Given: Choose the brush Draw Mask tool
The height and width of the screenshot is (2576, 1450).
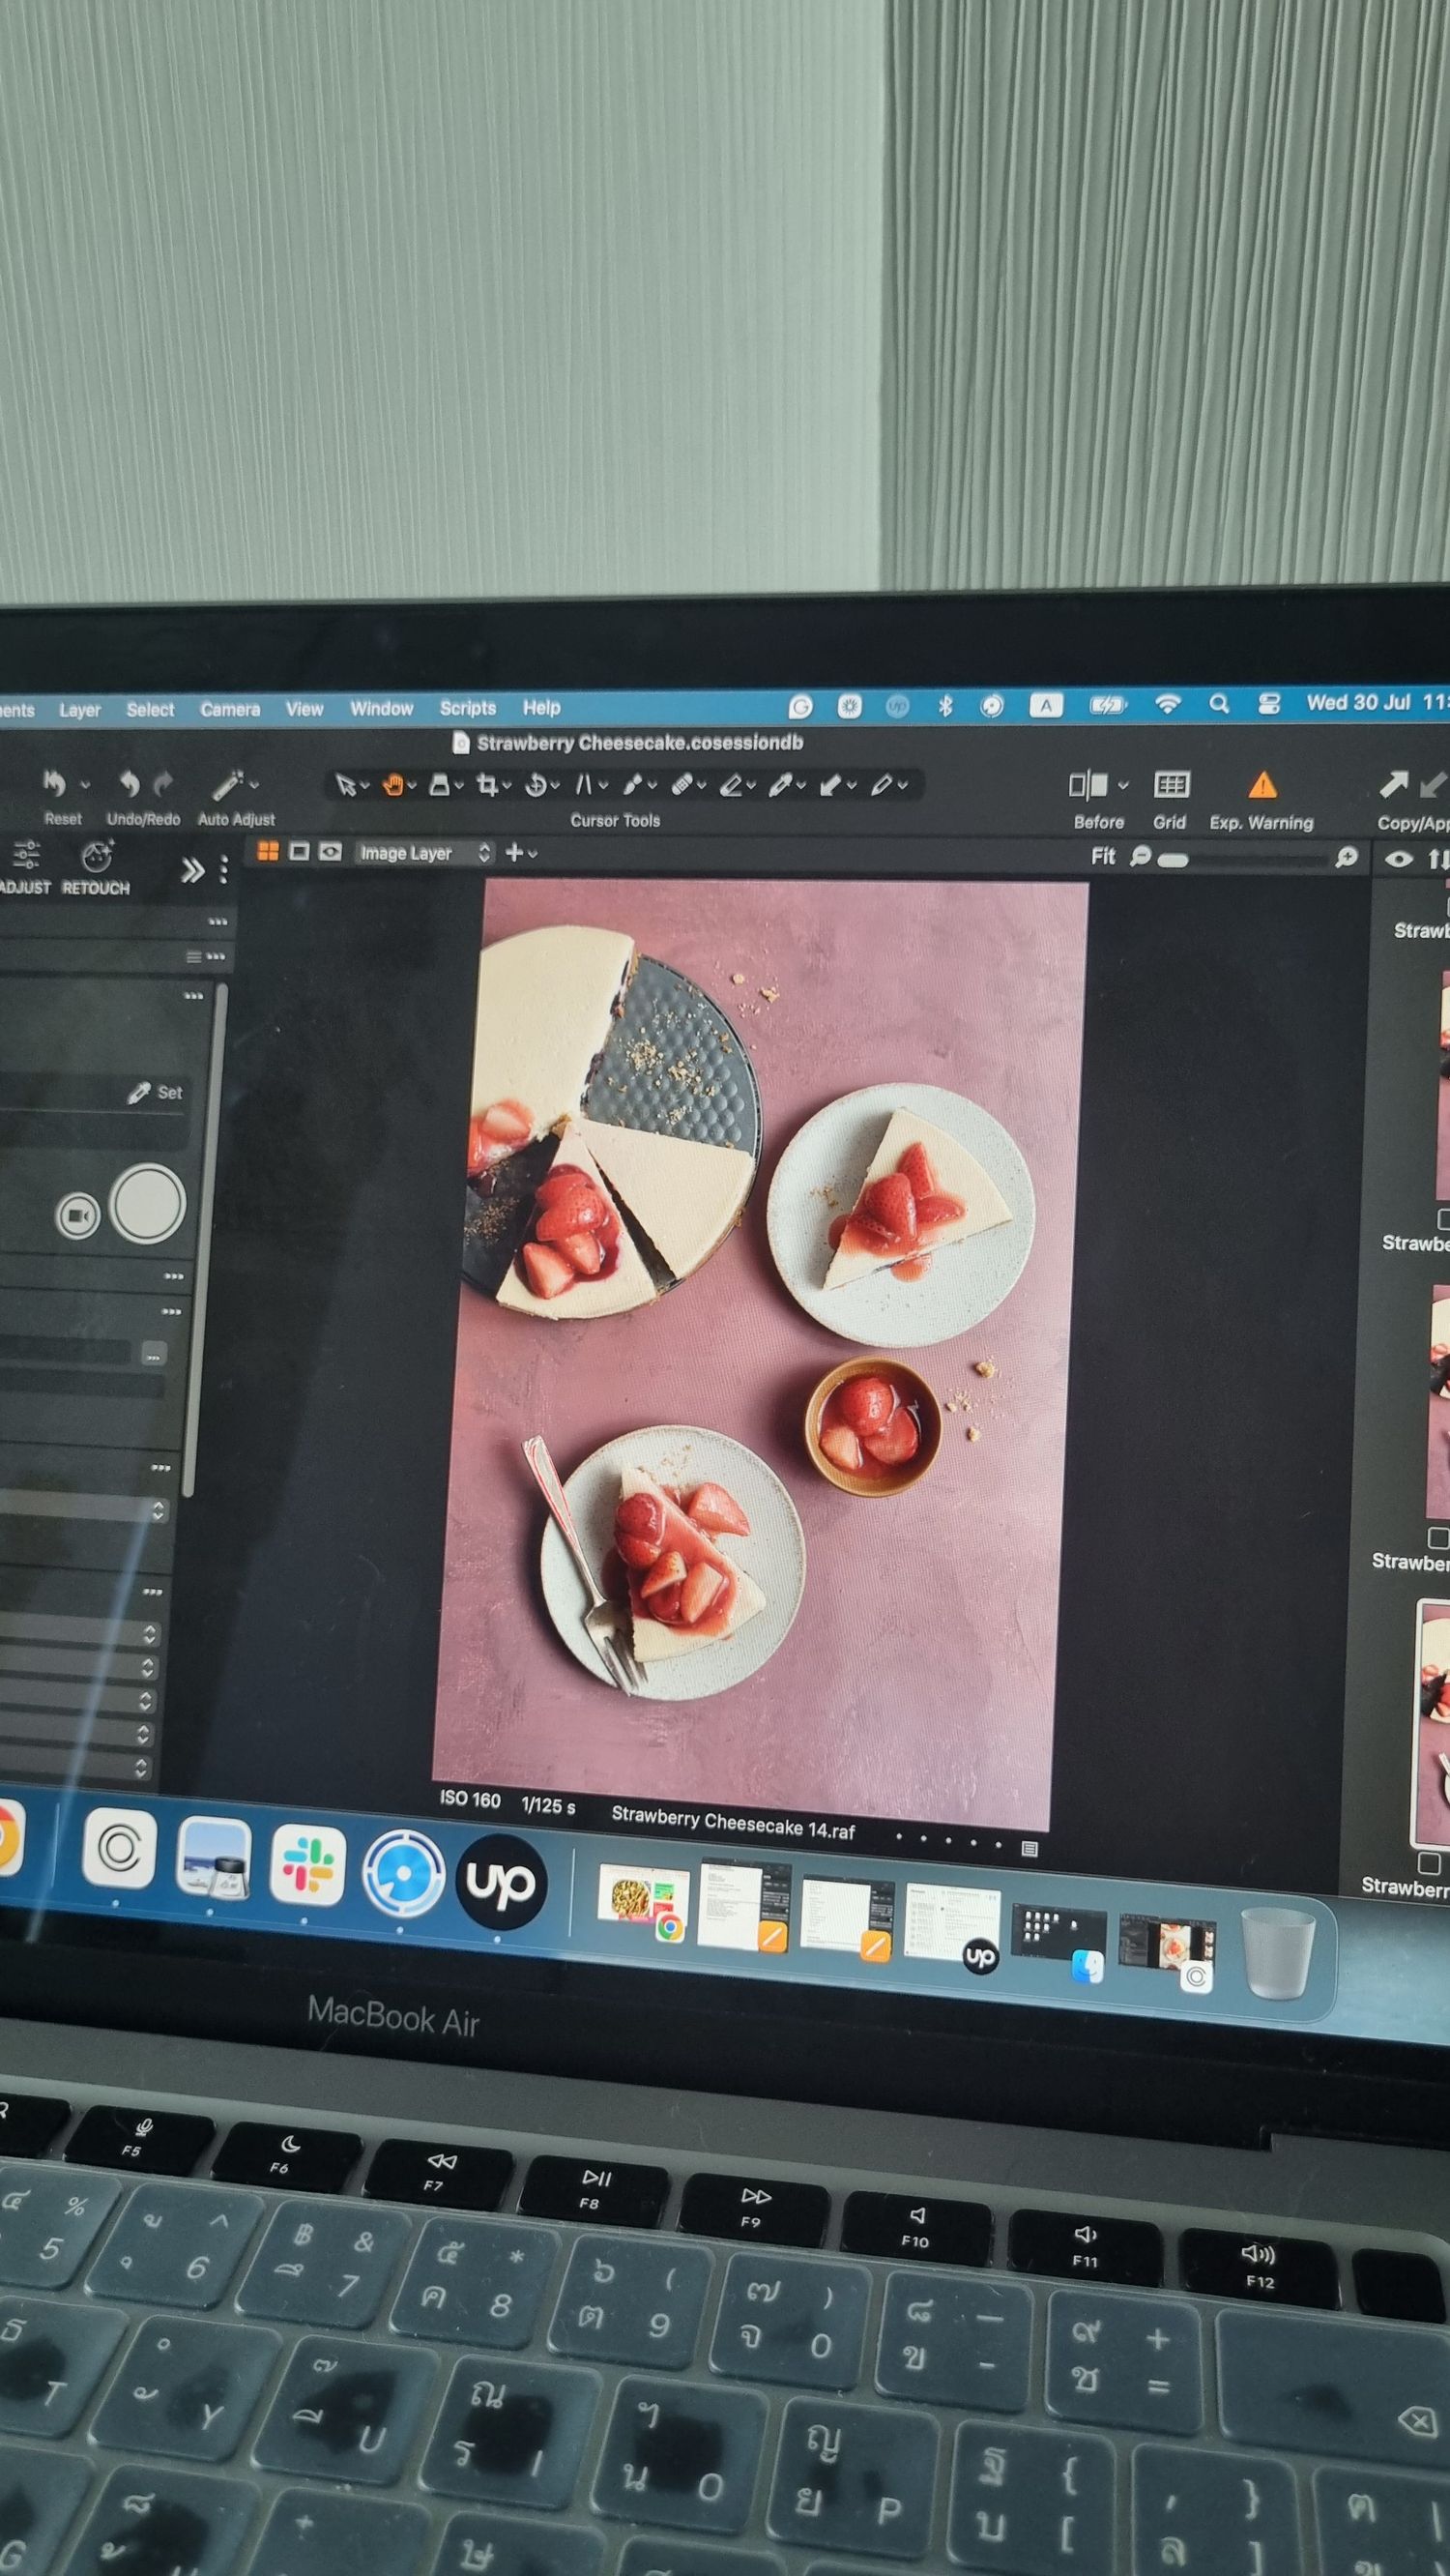Looking at the screenshot, I should click(633, 785).
